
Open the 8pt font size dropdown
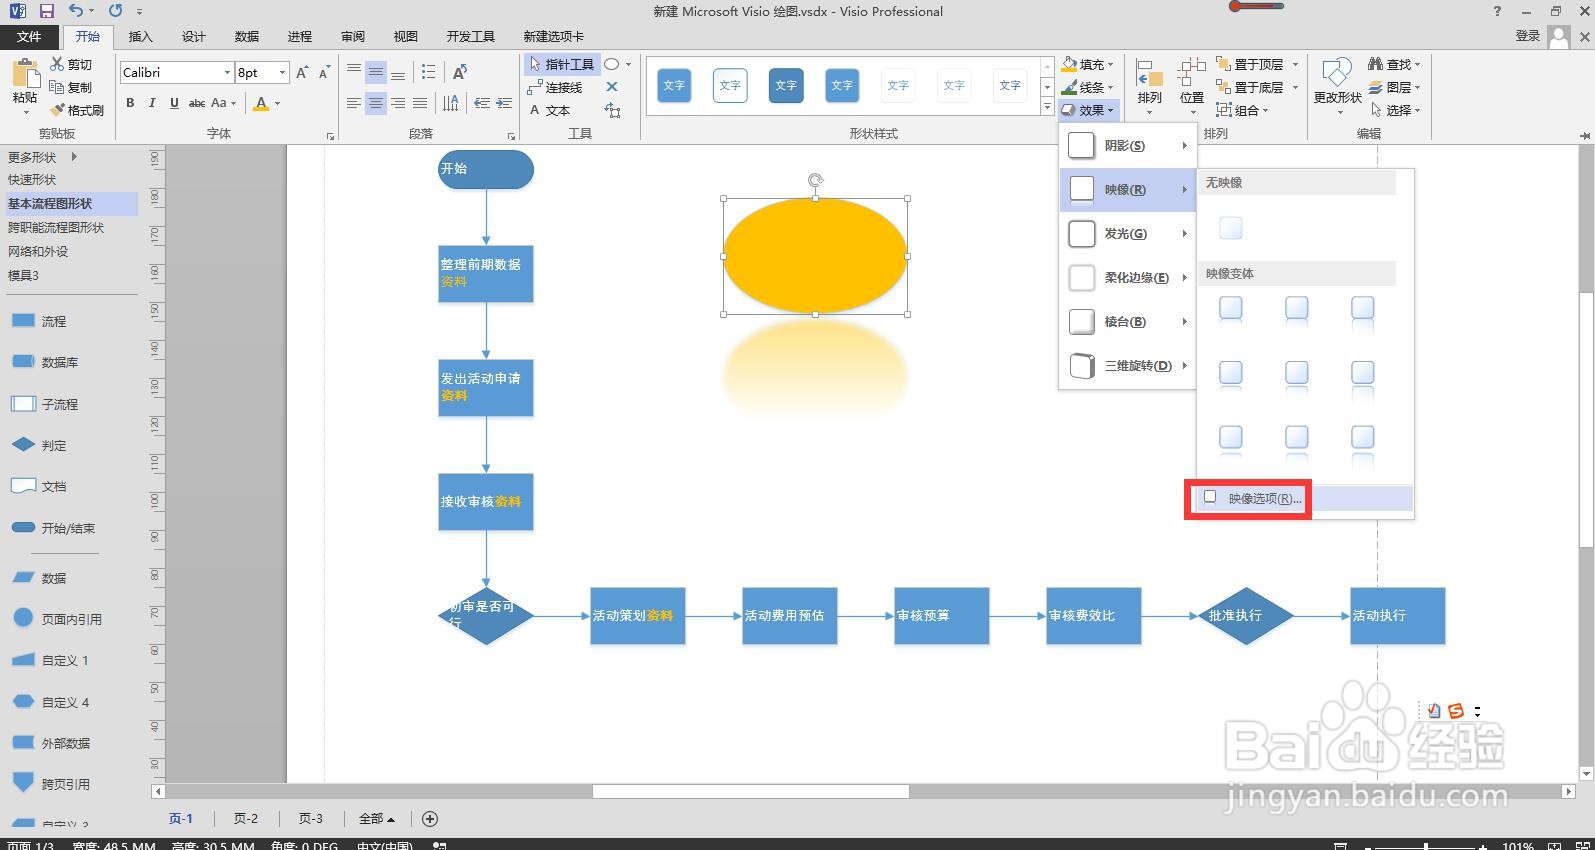click(283, 72)
